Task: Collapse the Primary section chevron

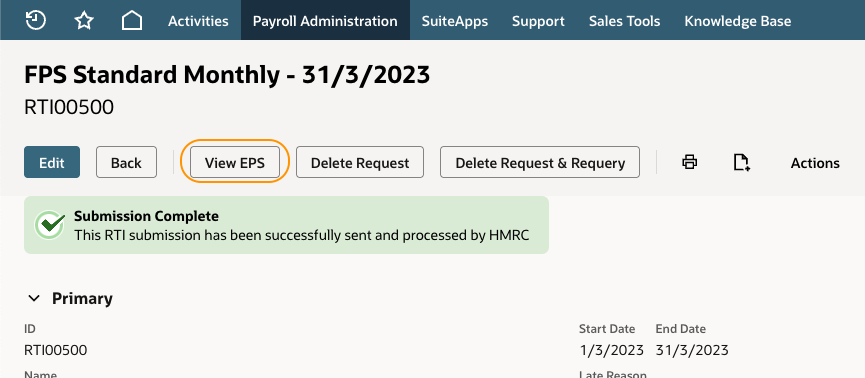Action: point(34,299)
